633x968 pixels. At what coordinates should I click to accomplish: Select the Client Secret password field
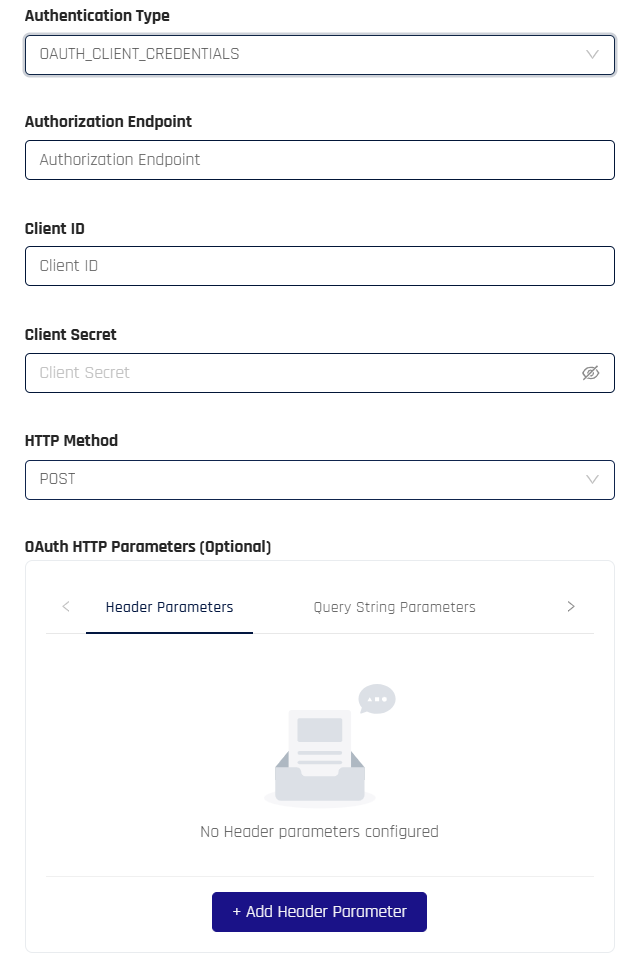pos(300,373)
